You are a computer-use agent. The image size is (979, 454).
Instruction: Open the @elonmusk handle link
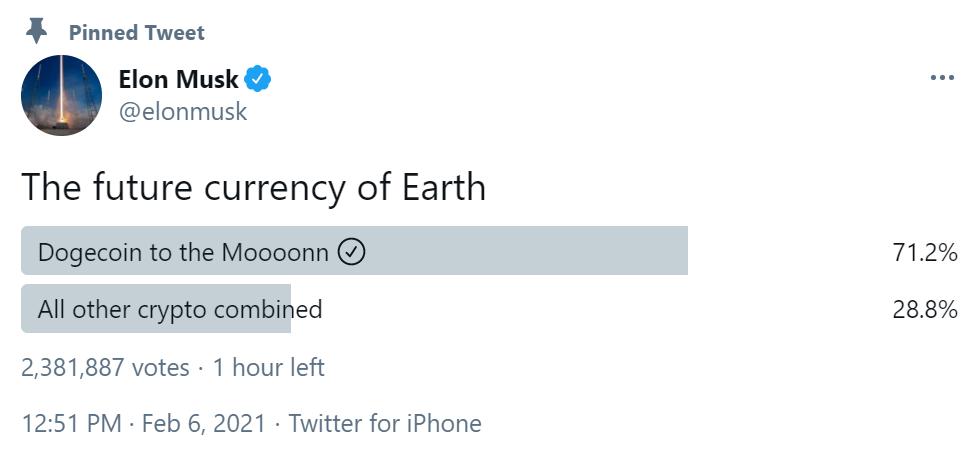pos(183,112)
